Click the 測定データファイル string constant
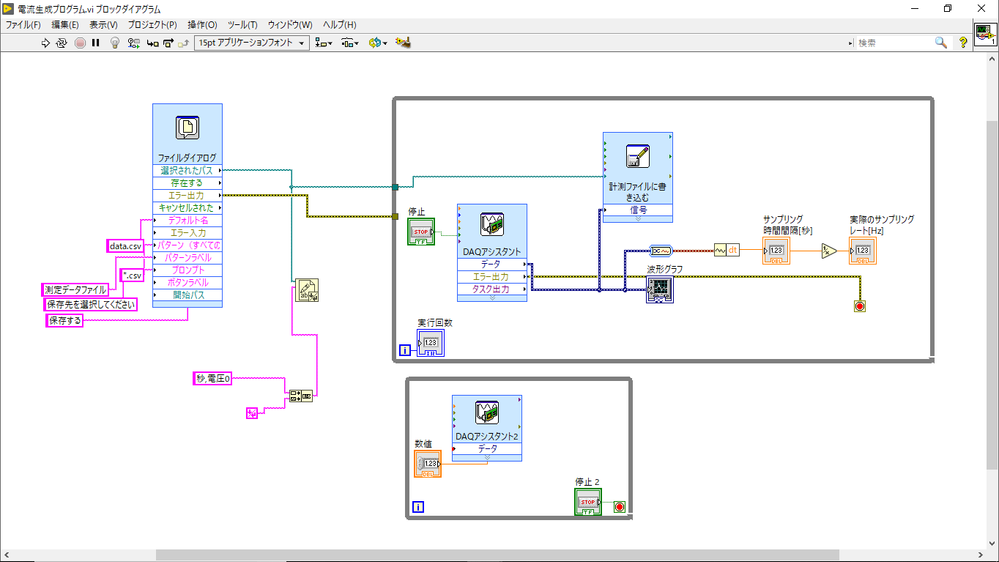 [x=75, y=290]
